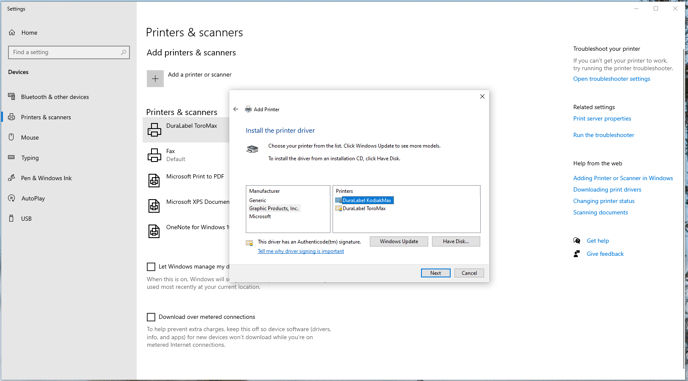Screen dimensions: 688x381
Task: Select Graphic Products, Inc. manufacturer
Action: click(x=274, y=208)
